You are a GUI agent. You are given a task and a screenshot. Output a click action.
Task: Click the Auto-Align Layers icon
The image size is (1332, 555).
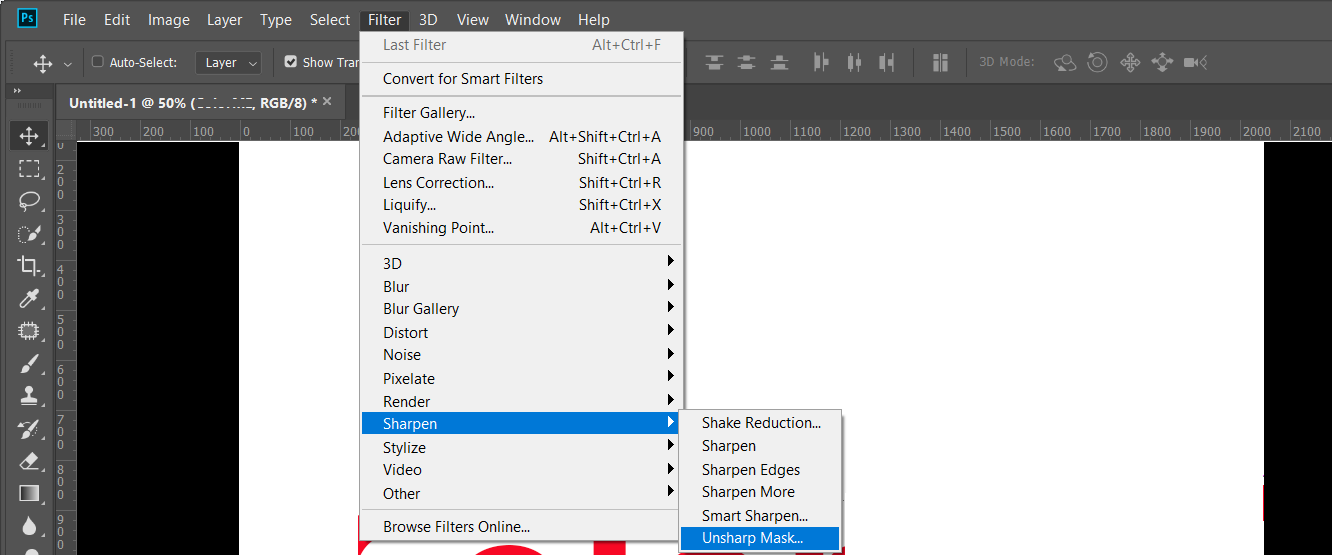tap(940, 62)
